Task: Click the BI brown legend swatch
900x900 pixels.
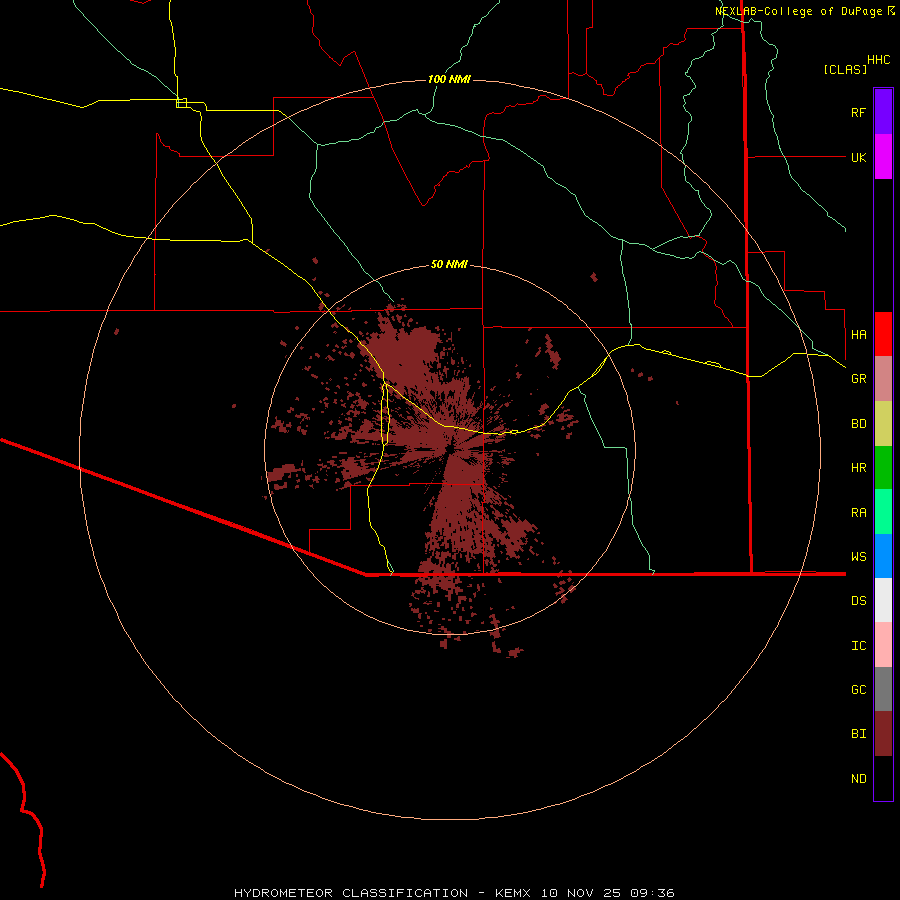Action: click(883, 734)
